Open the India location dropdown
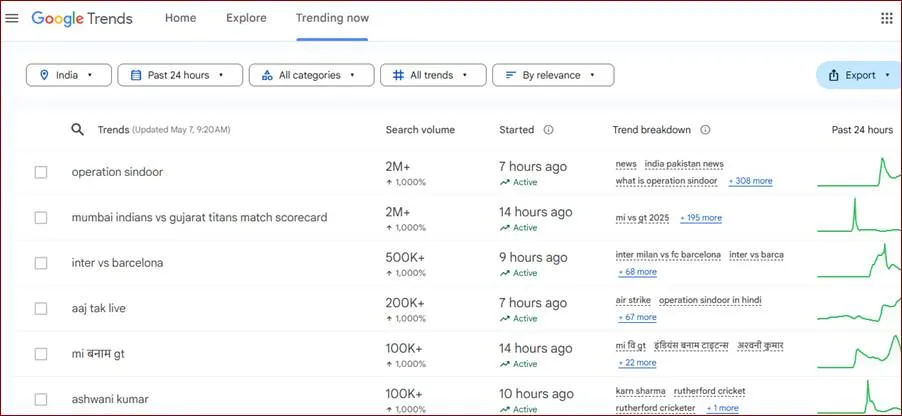 [69, 75]
